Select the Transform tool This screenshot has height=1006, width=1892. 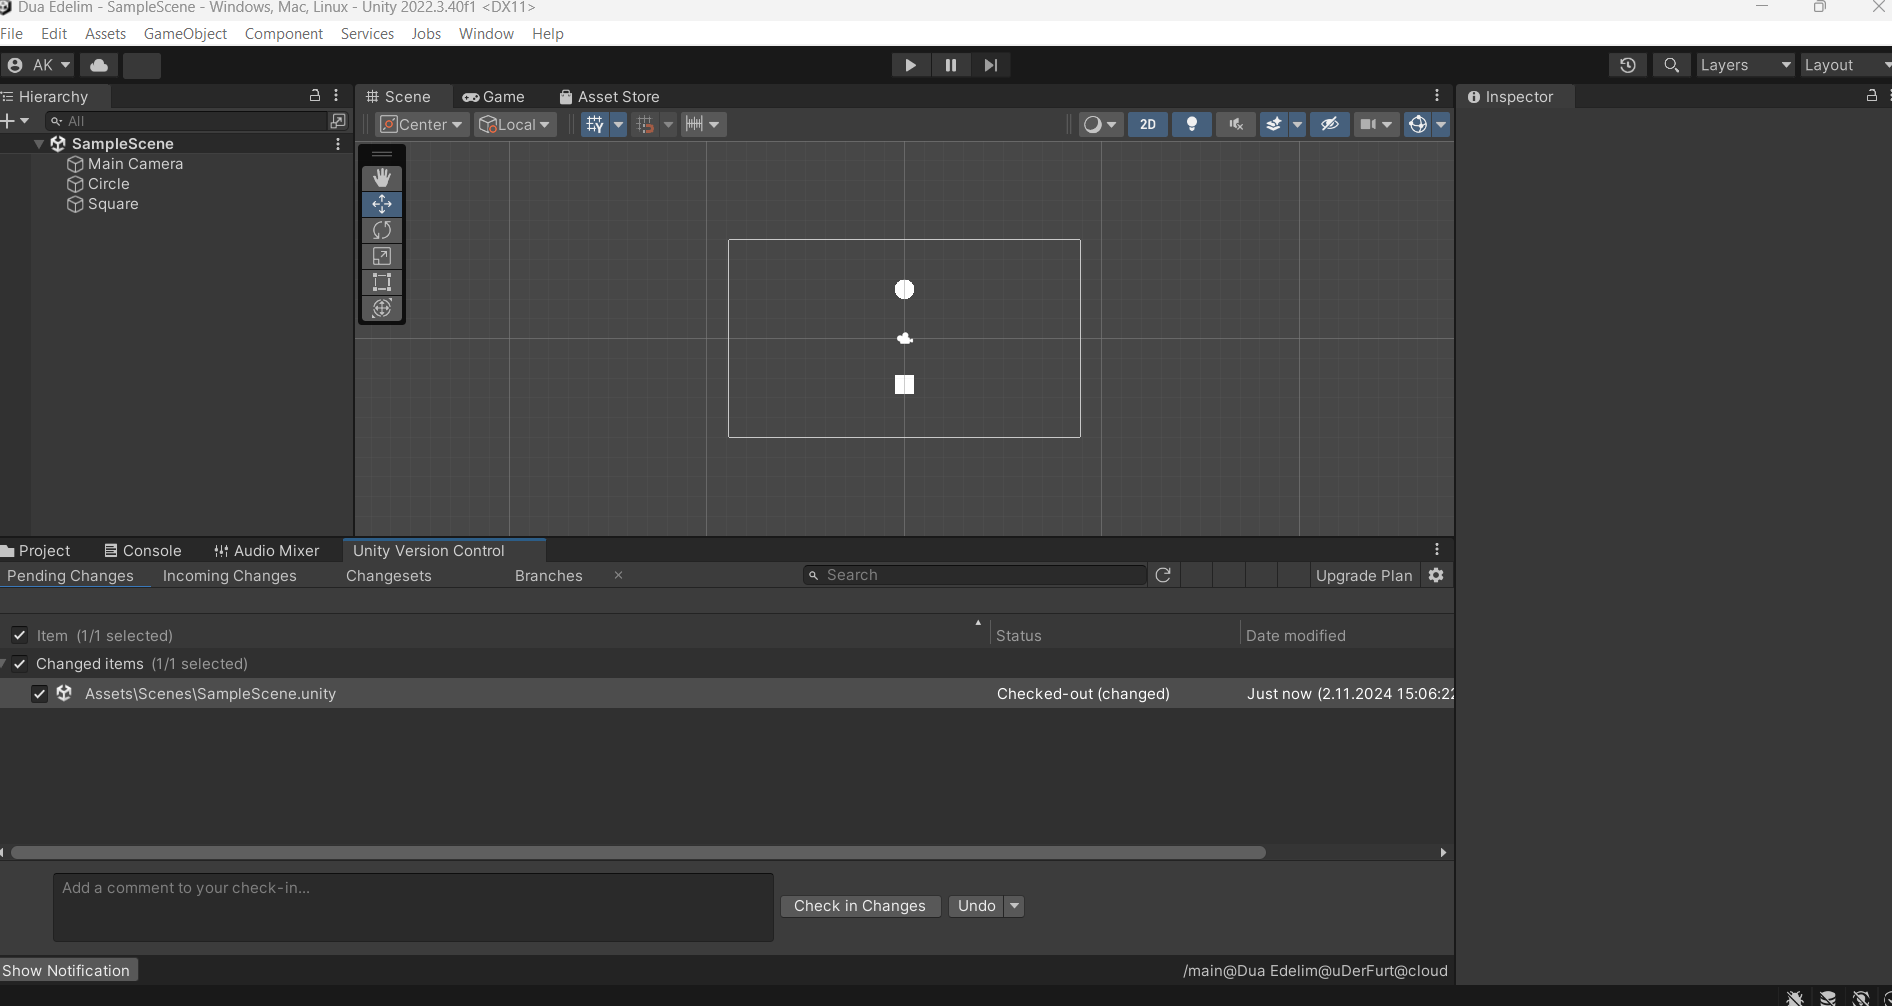[x=382, y=308]
